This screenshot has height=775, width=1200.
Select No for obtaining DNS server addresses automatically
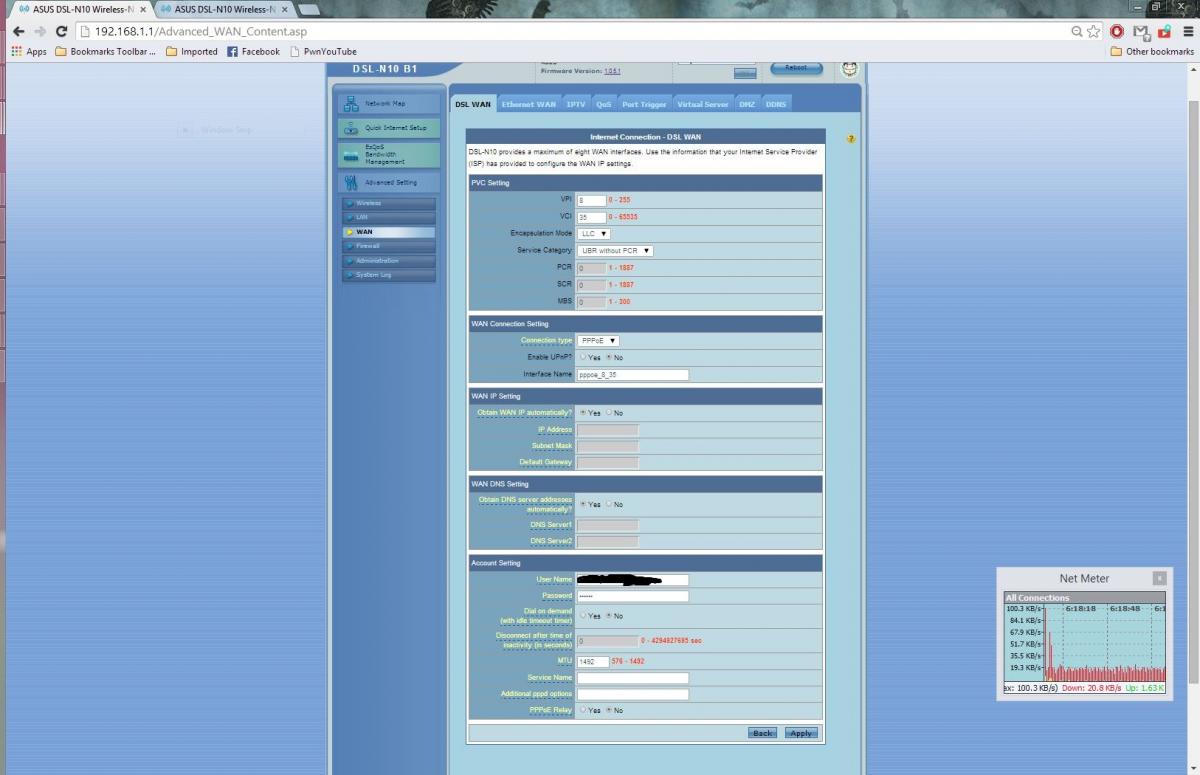click(x=608, y=504)
